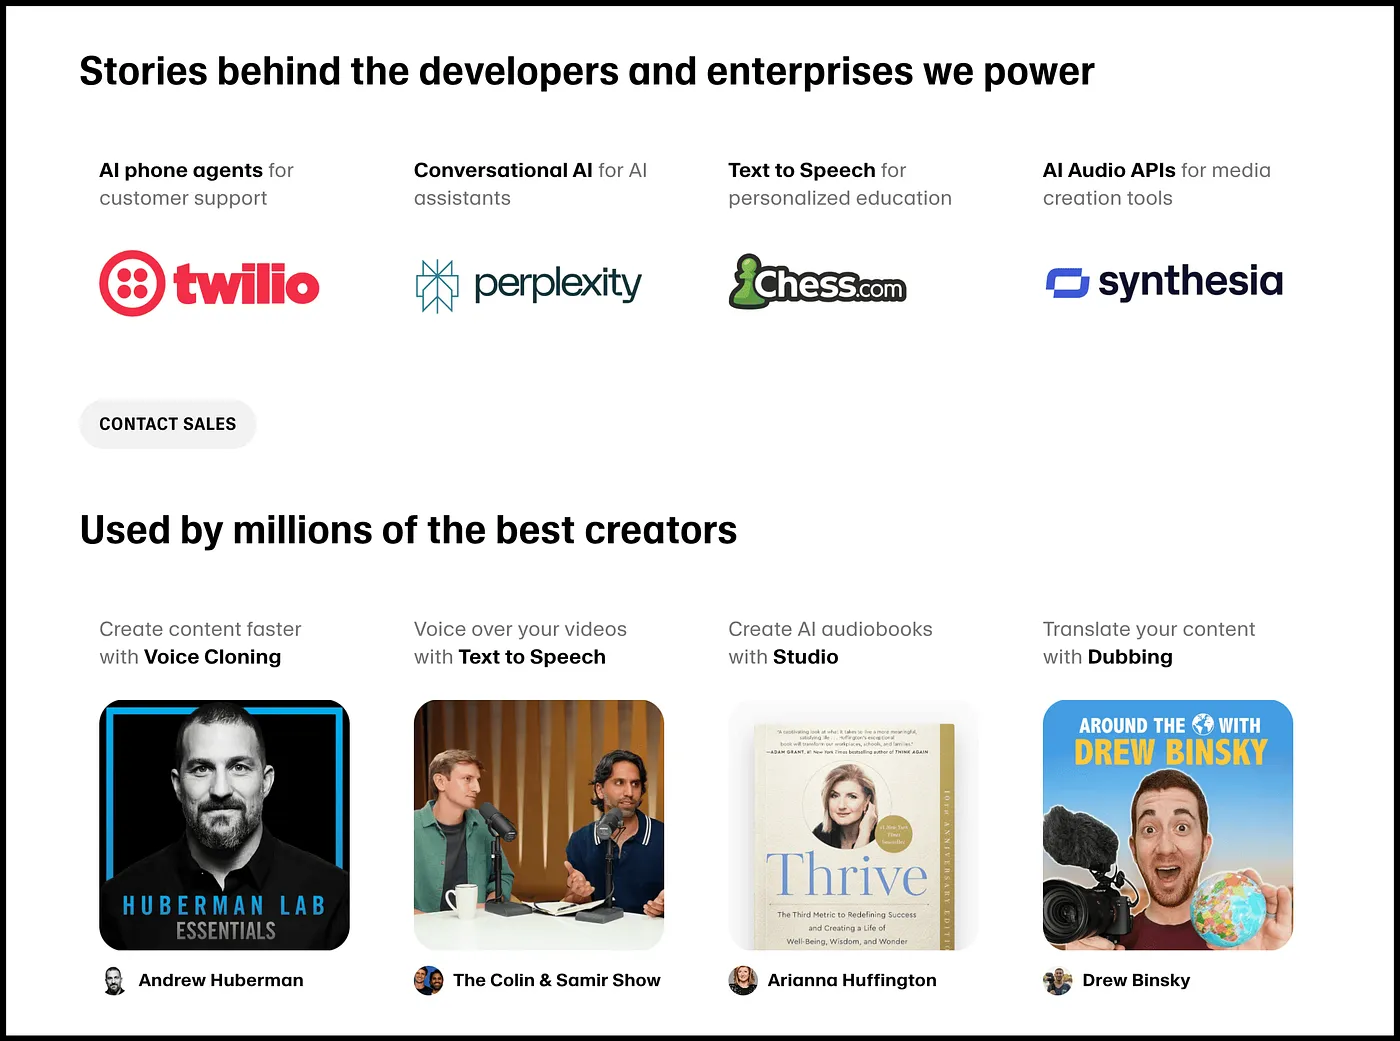Click Drew Binsky's small avatar
The image size is (1400, 1041).
[x=1057, y=981]
